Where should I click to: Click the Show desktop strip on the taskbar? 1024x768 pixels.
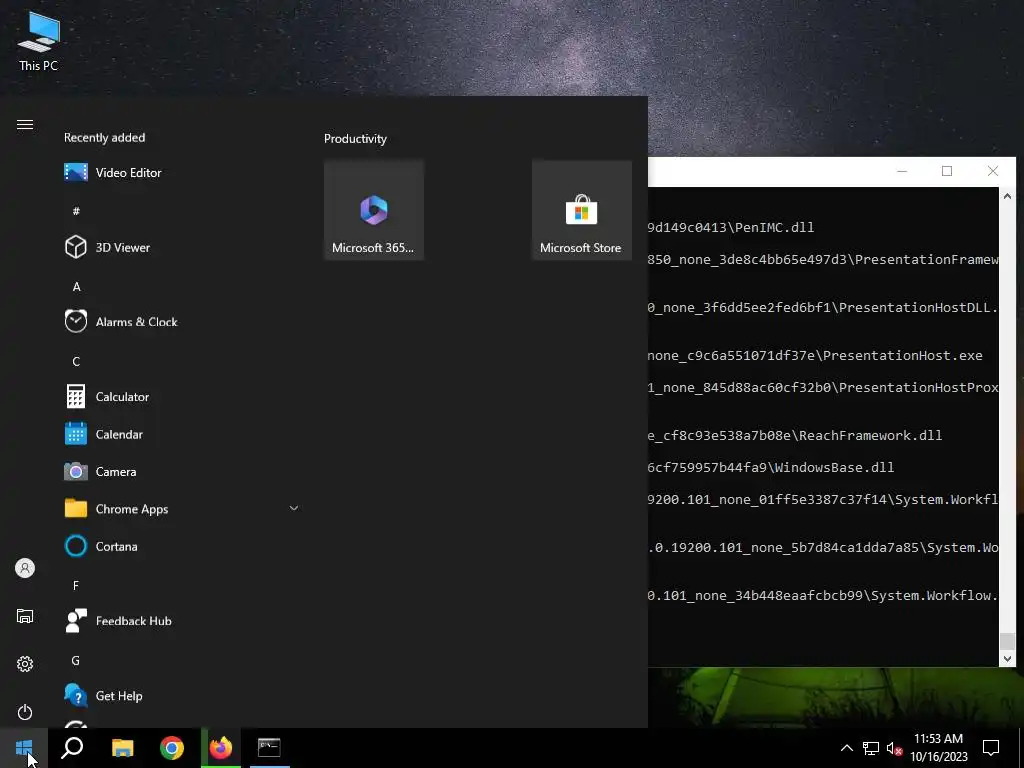coord(1021,748)
